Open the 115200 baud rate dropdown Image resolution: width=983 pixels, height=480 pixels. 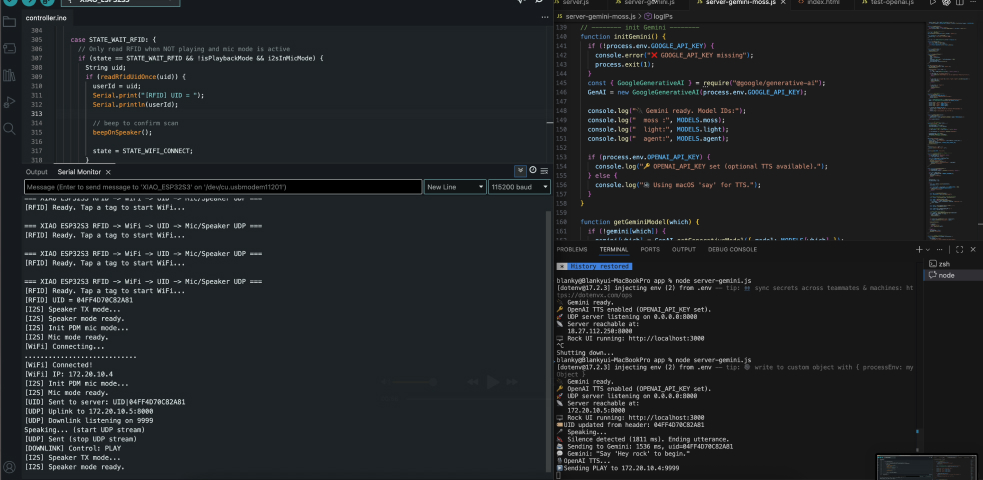(518, 187)
